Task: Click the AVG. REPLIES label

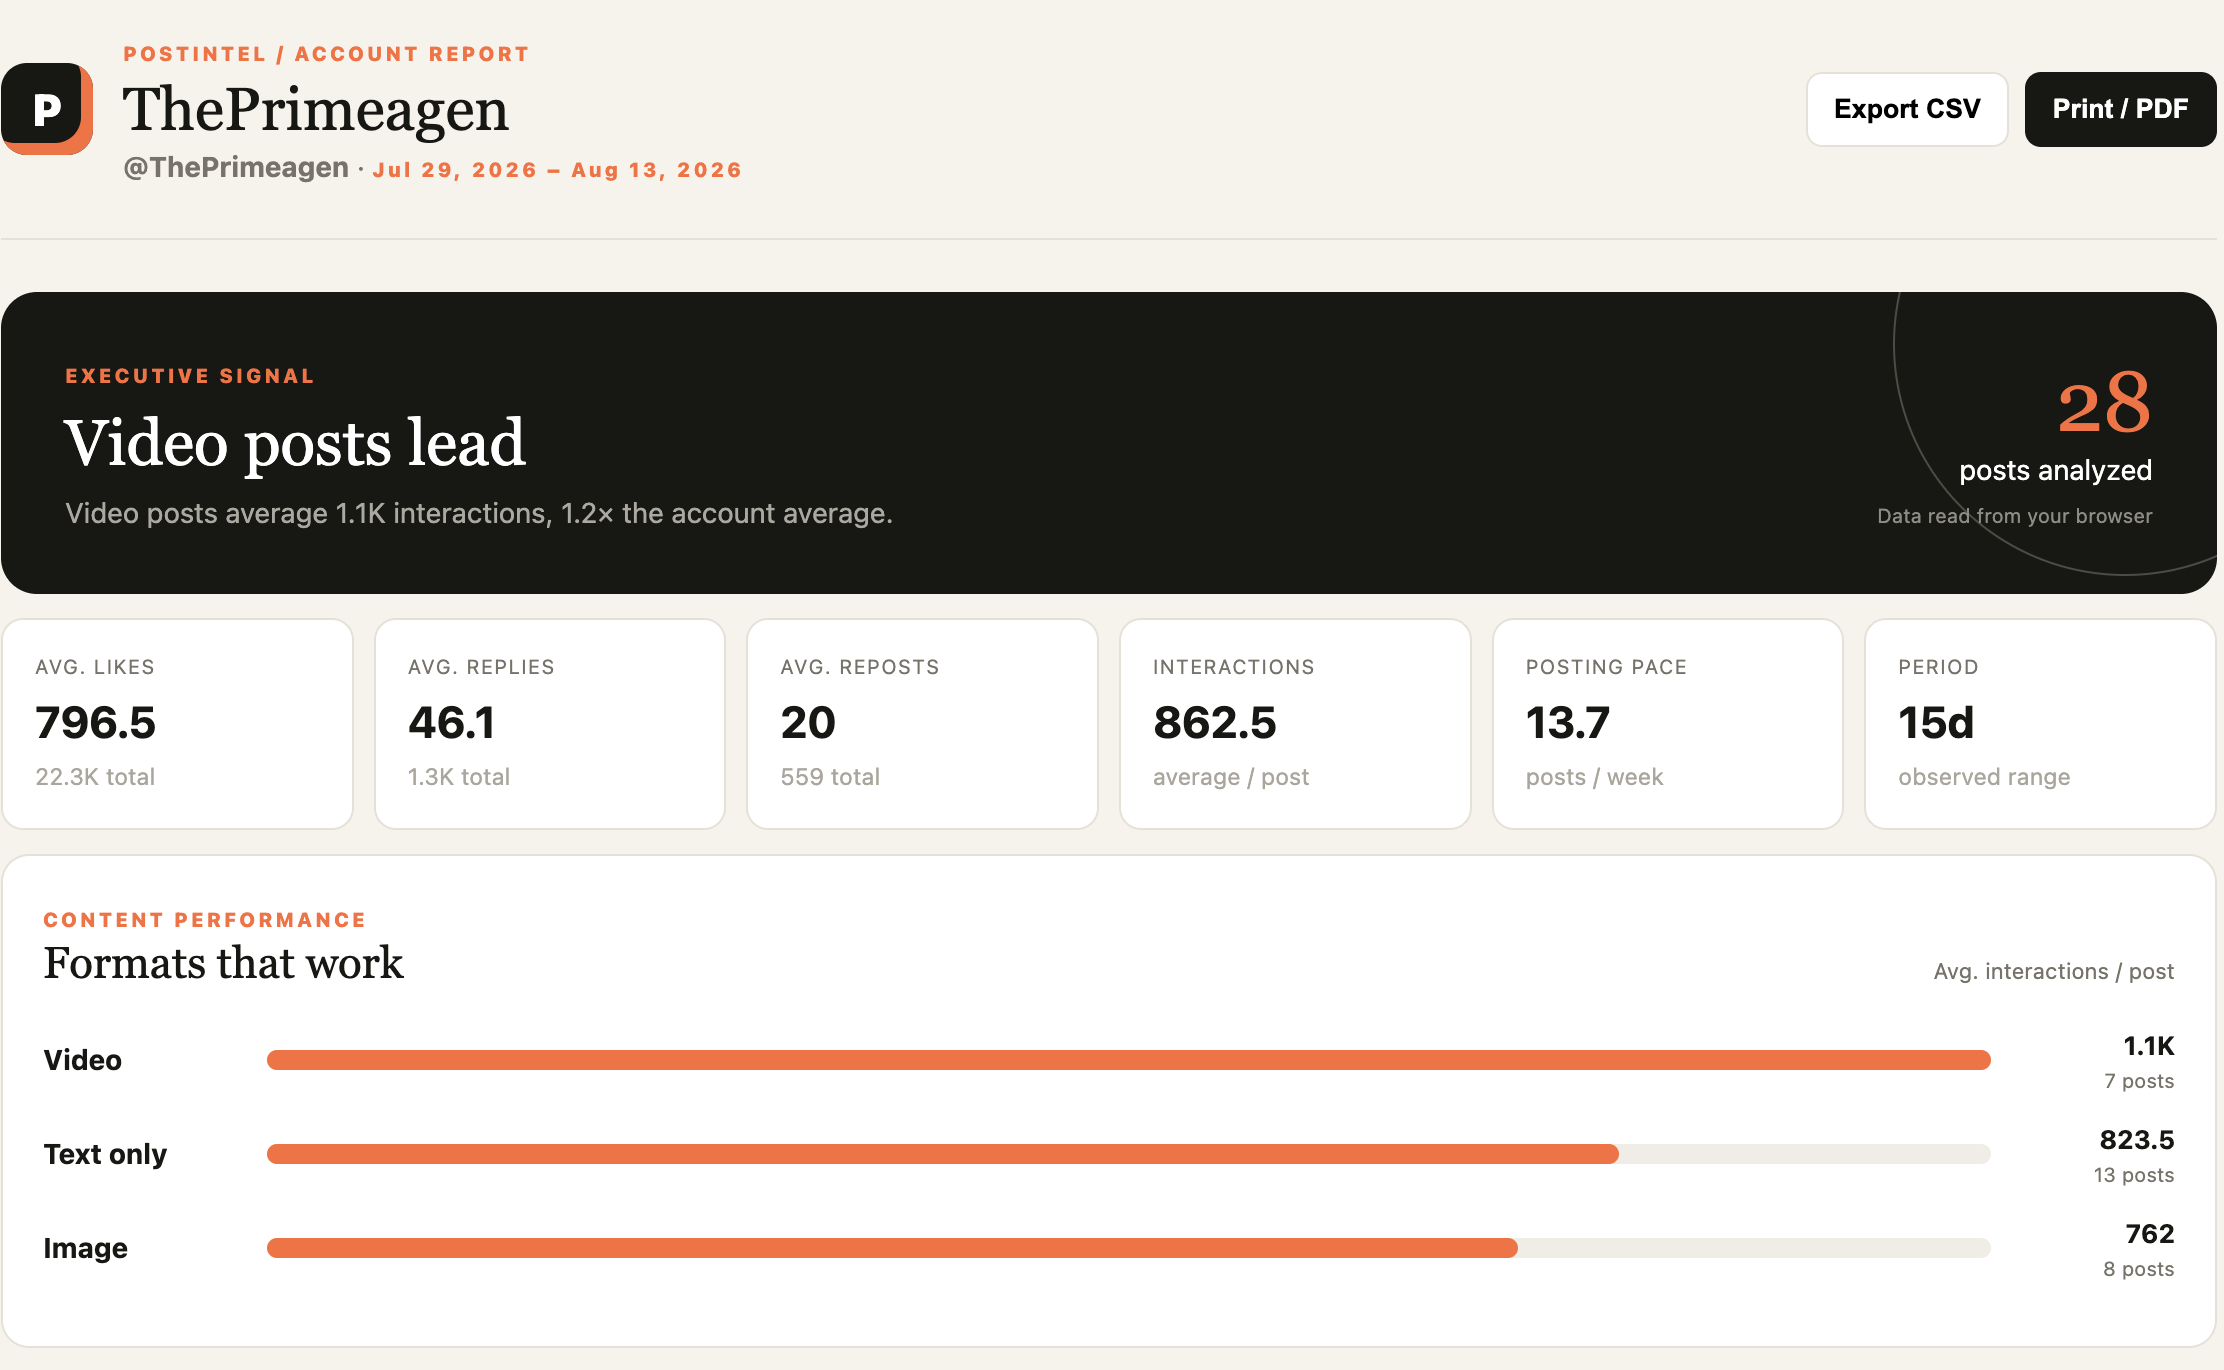Action: (x=481, y=667)
